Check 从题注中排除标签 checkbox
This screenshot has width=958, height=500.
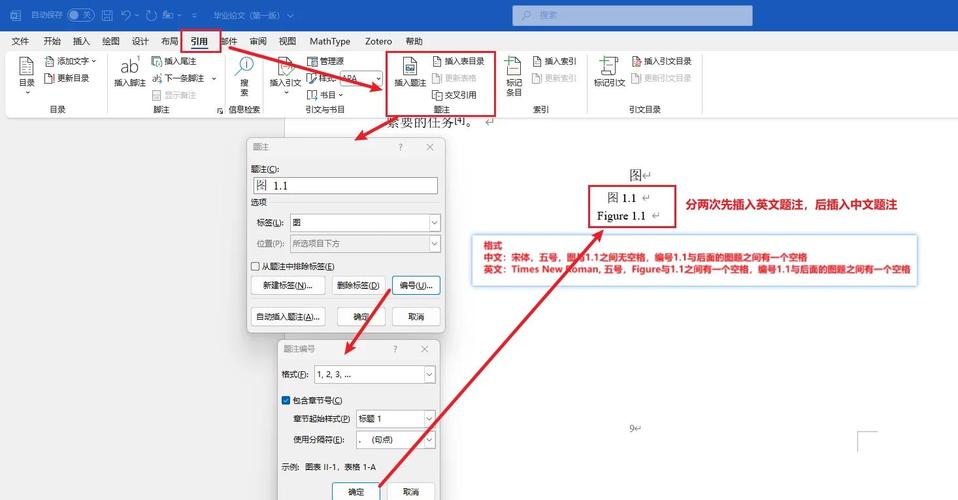pos(255,267)
